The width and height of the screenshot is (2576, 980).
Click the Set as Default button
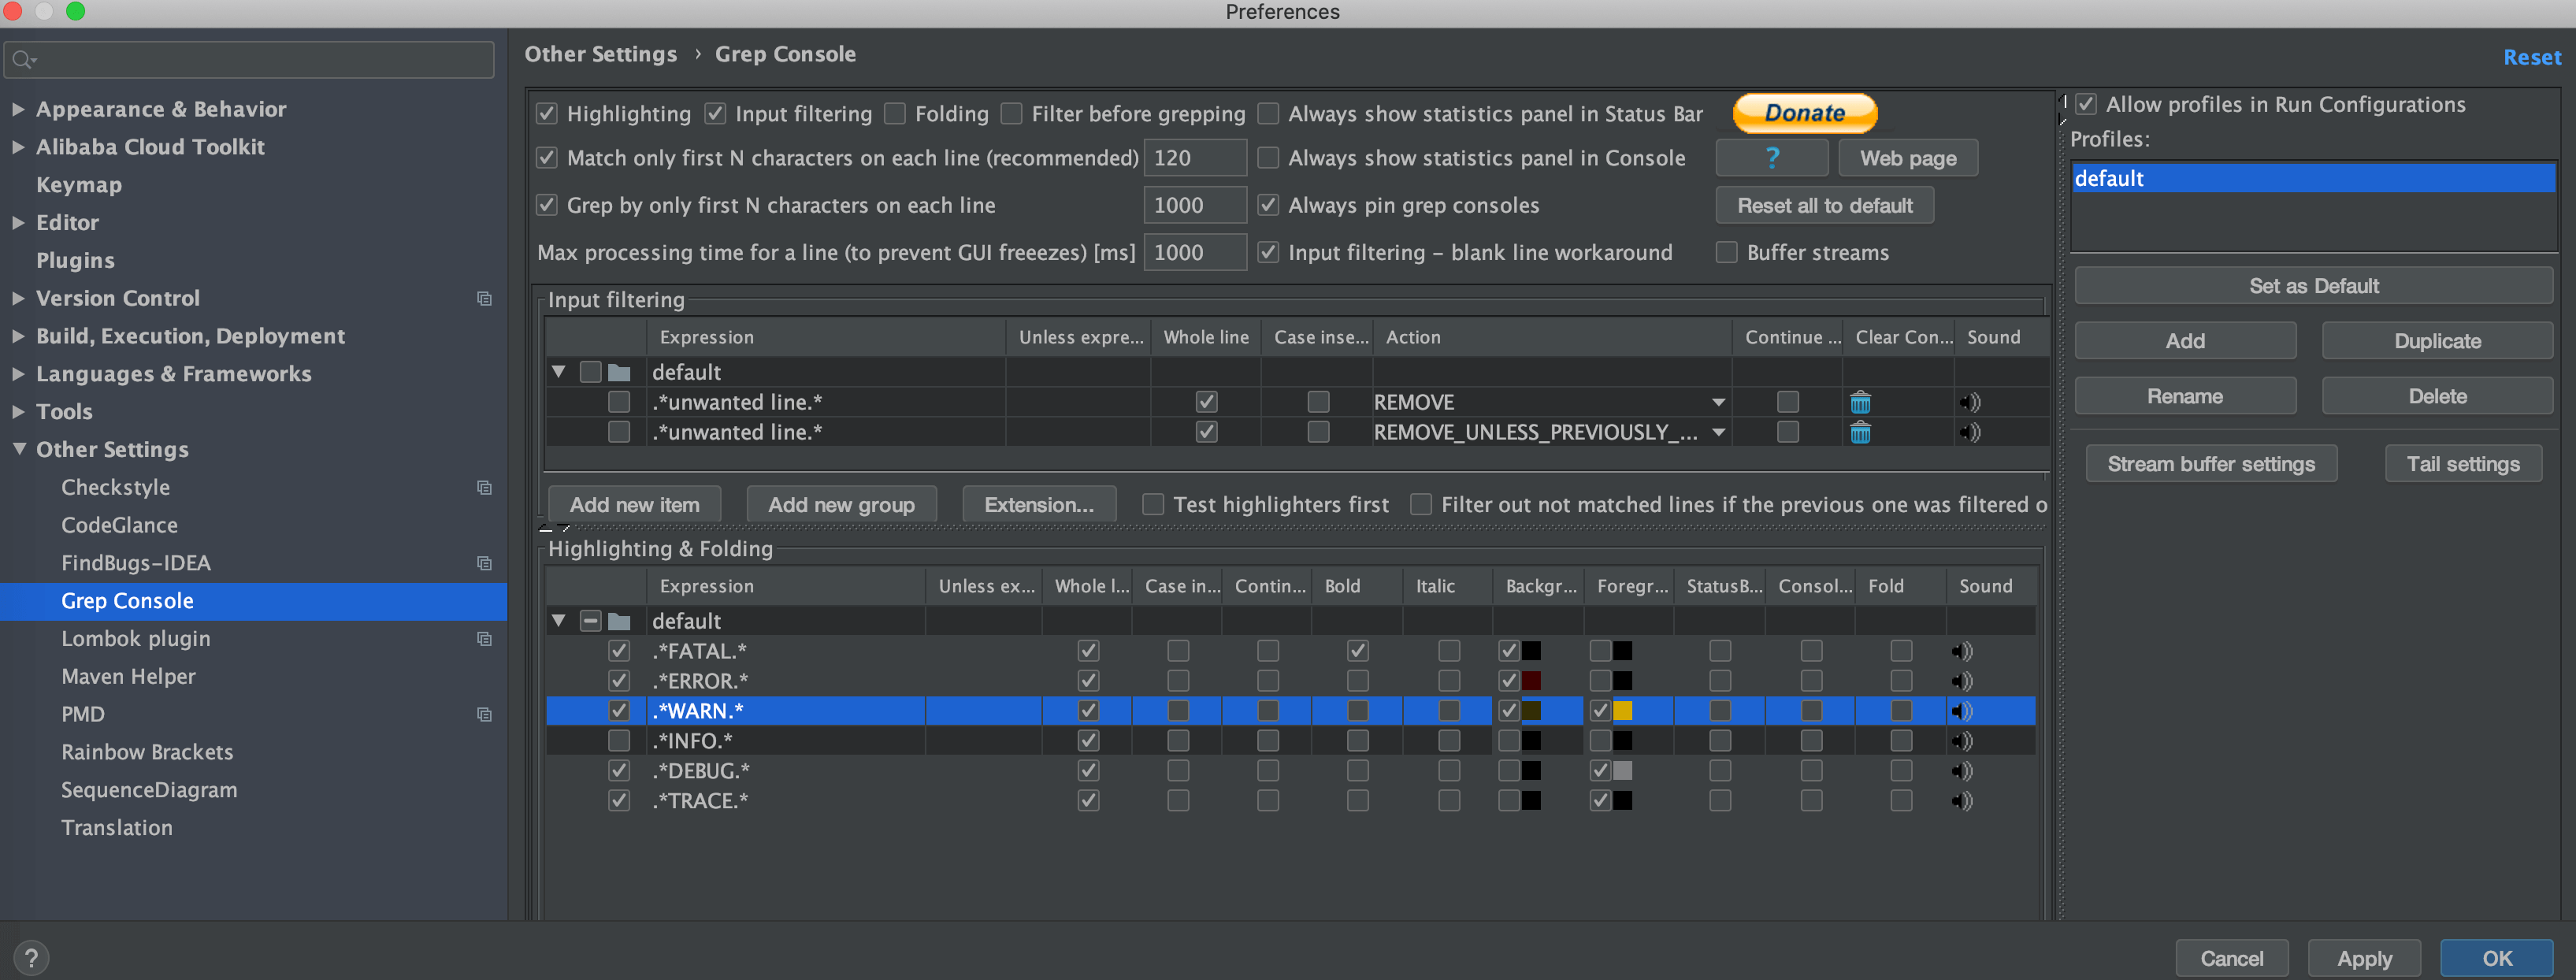(2313, 285)
